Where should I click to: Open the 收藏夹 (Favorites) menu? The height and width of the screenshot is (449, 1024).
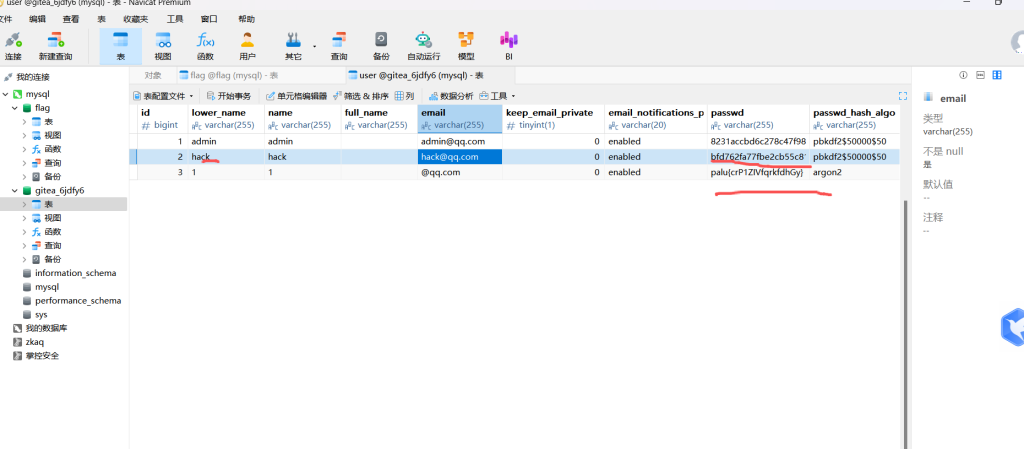137,19
